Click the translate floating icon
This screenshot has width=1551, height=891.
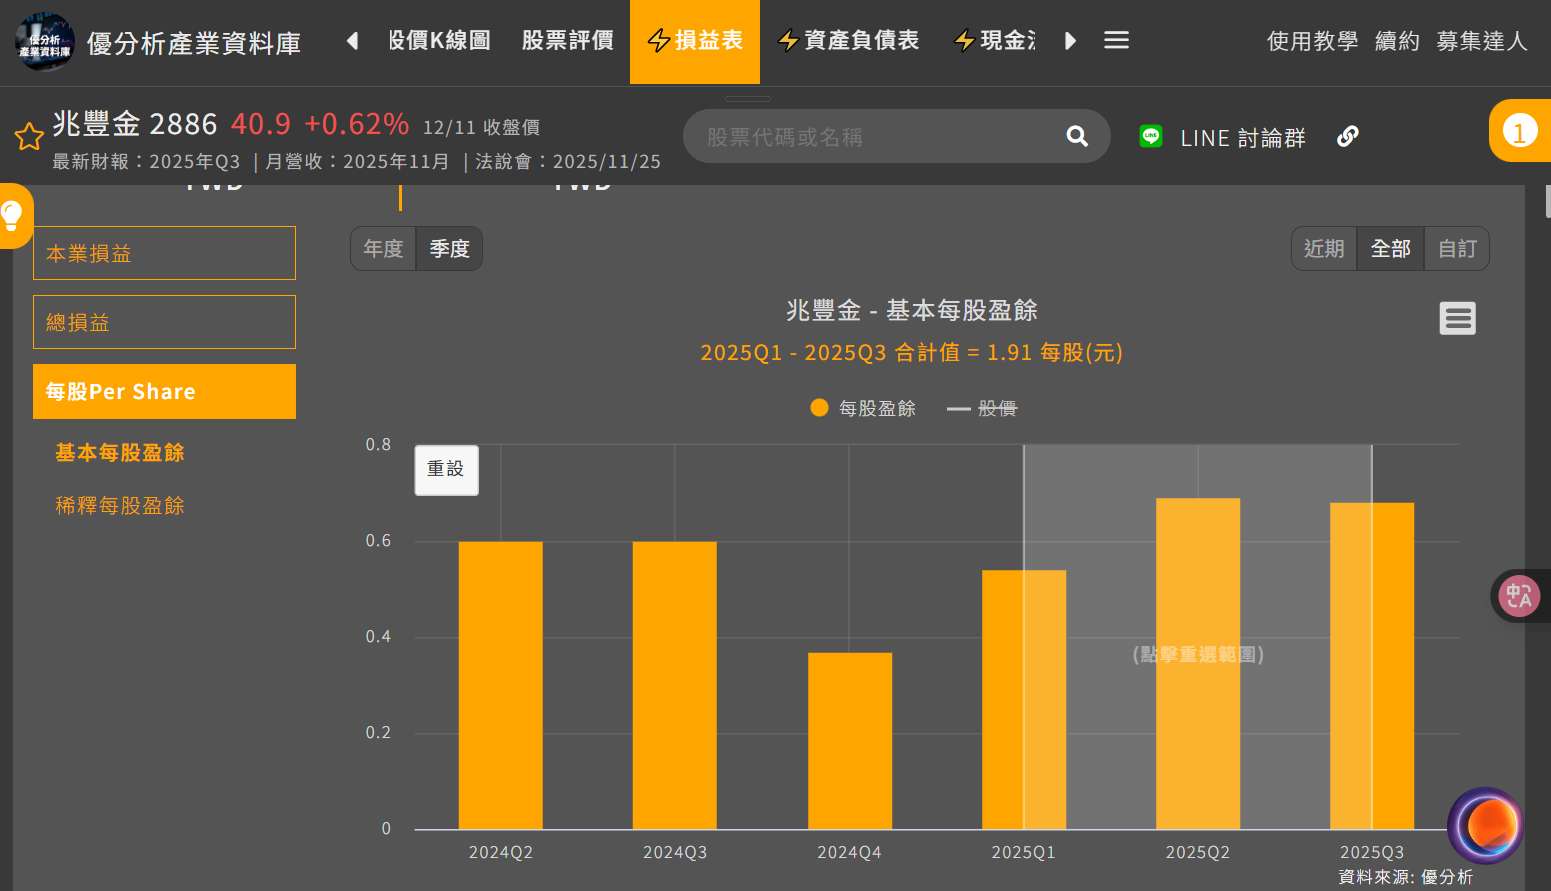[1518, 596]
